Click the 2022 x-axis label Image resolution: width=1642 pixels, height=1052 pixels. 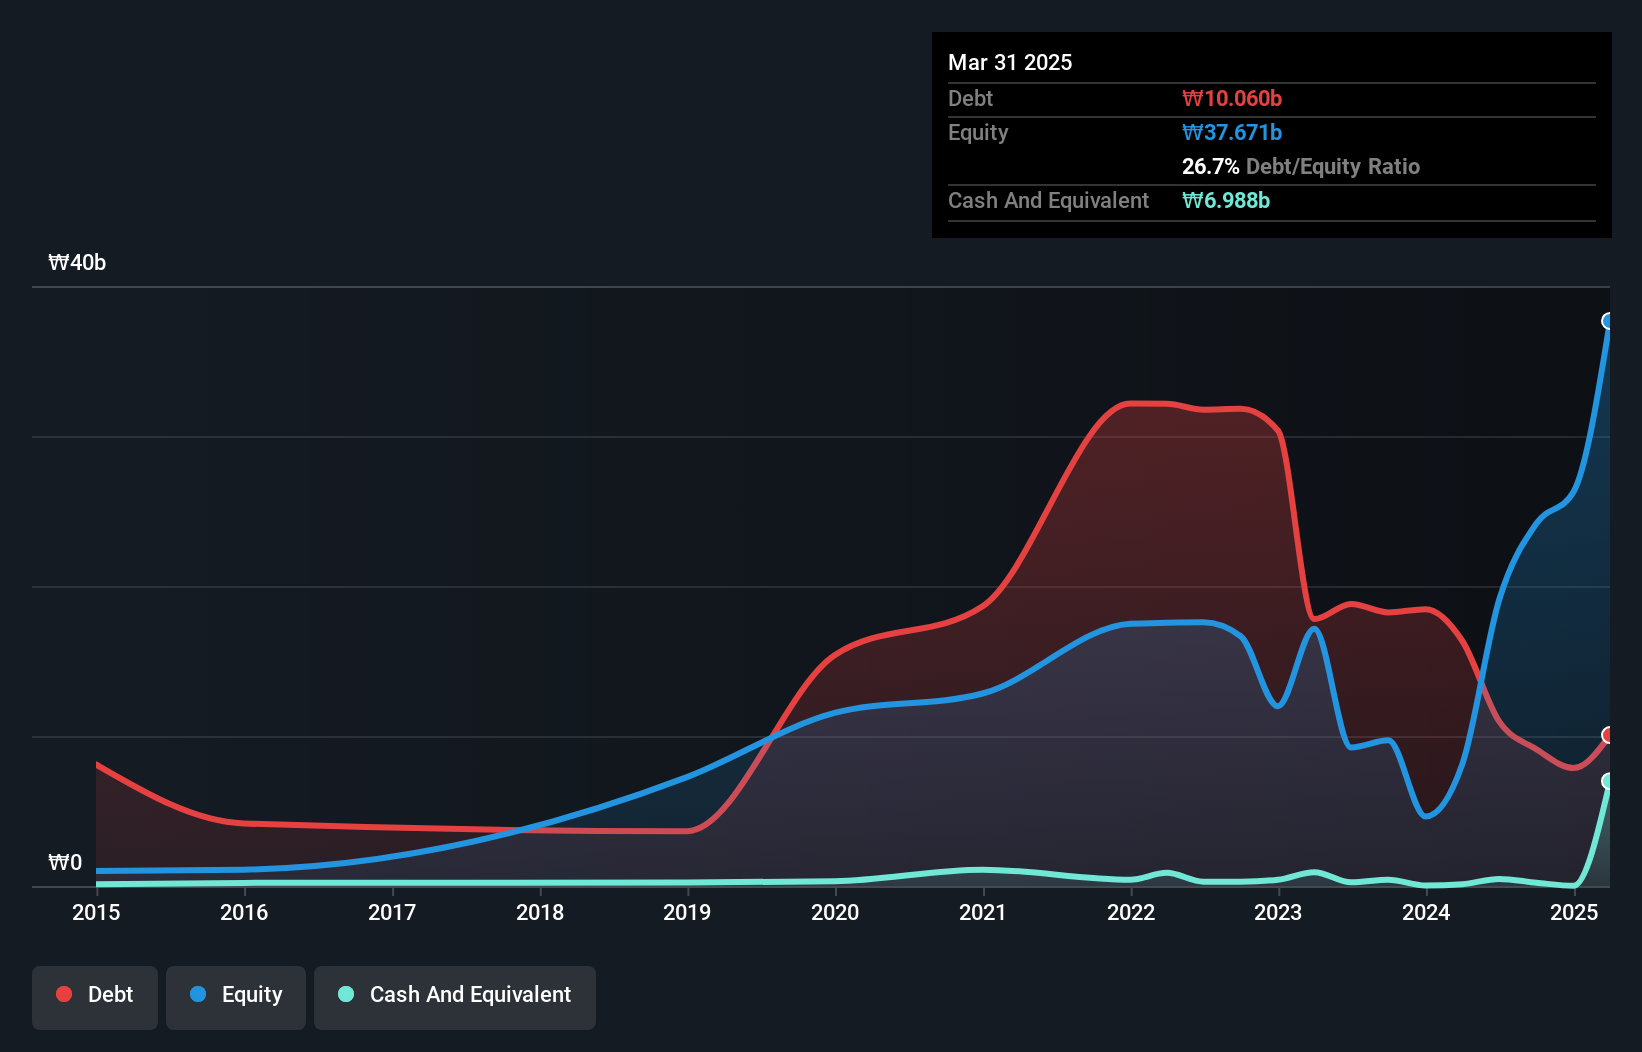click(1131, 912)
